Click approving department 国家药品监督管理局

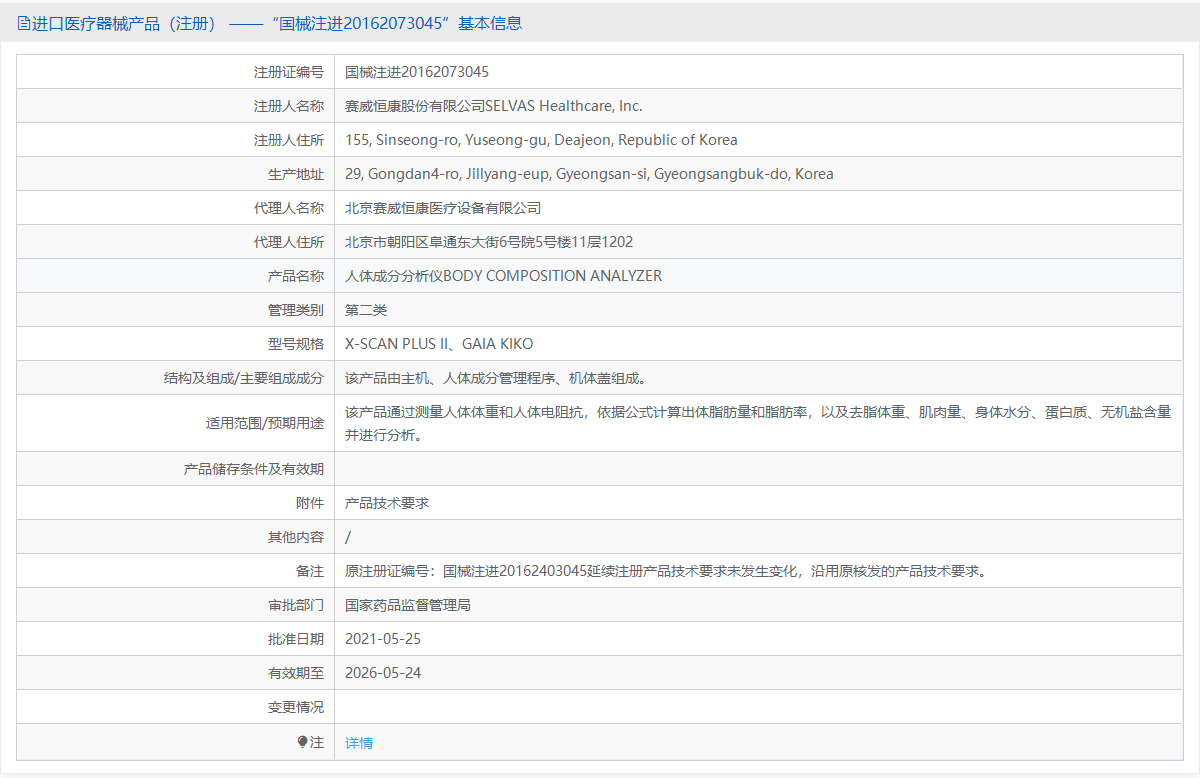408,605
